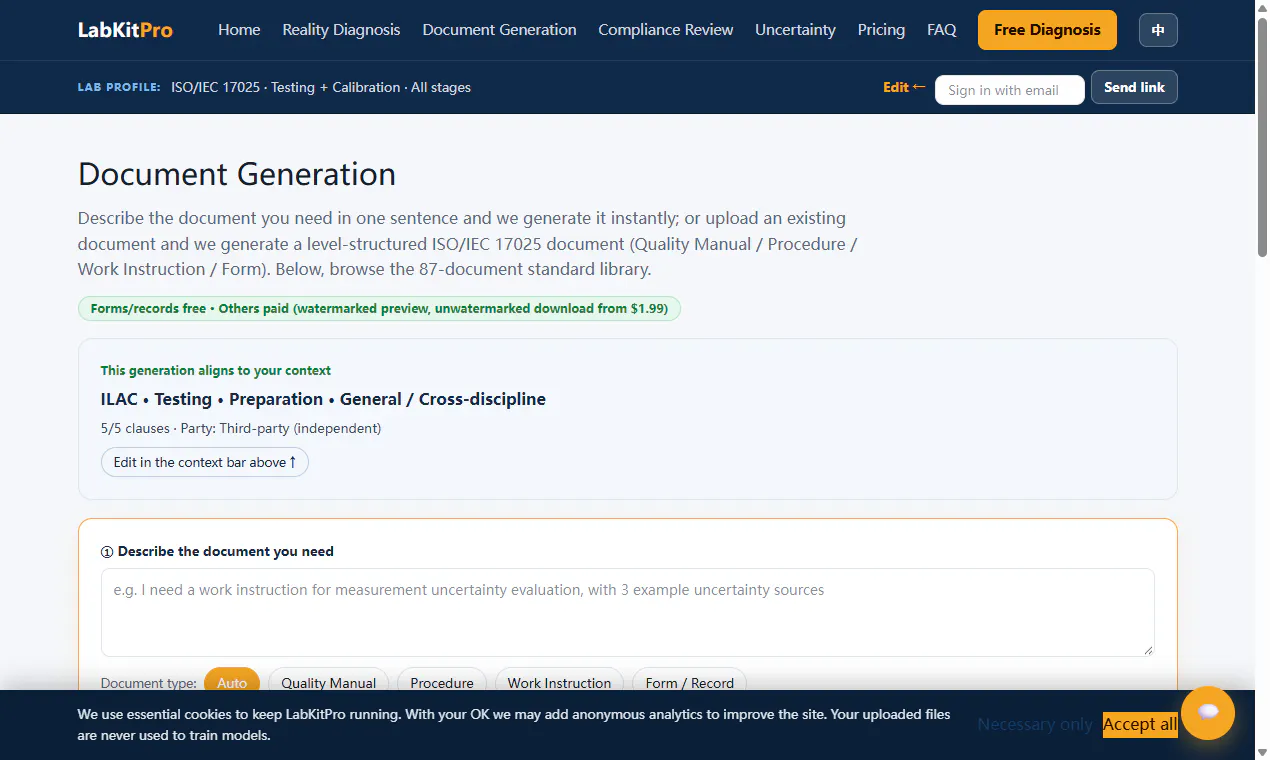Viewport: 1270px width, 760px height.
Task: Click the LabKitPro logo
Action: point(125,30)
